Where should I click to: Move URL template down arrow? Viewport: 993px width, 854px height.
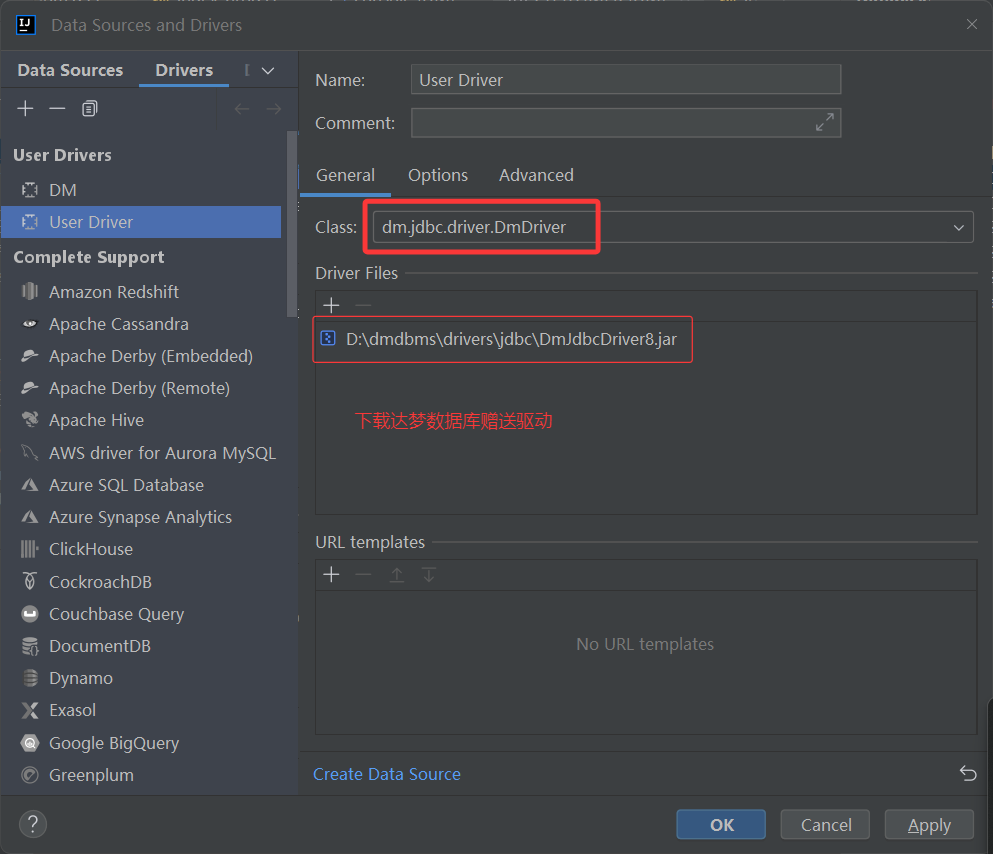pyautogui.click(x=429, y=575)
